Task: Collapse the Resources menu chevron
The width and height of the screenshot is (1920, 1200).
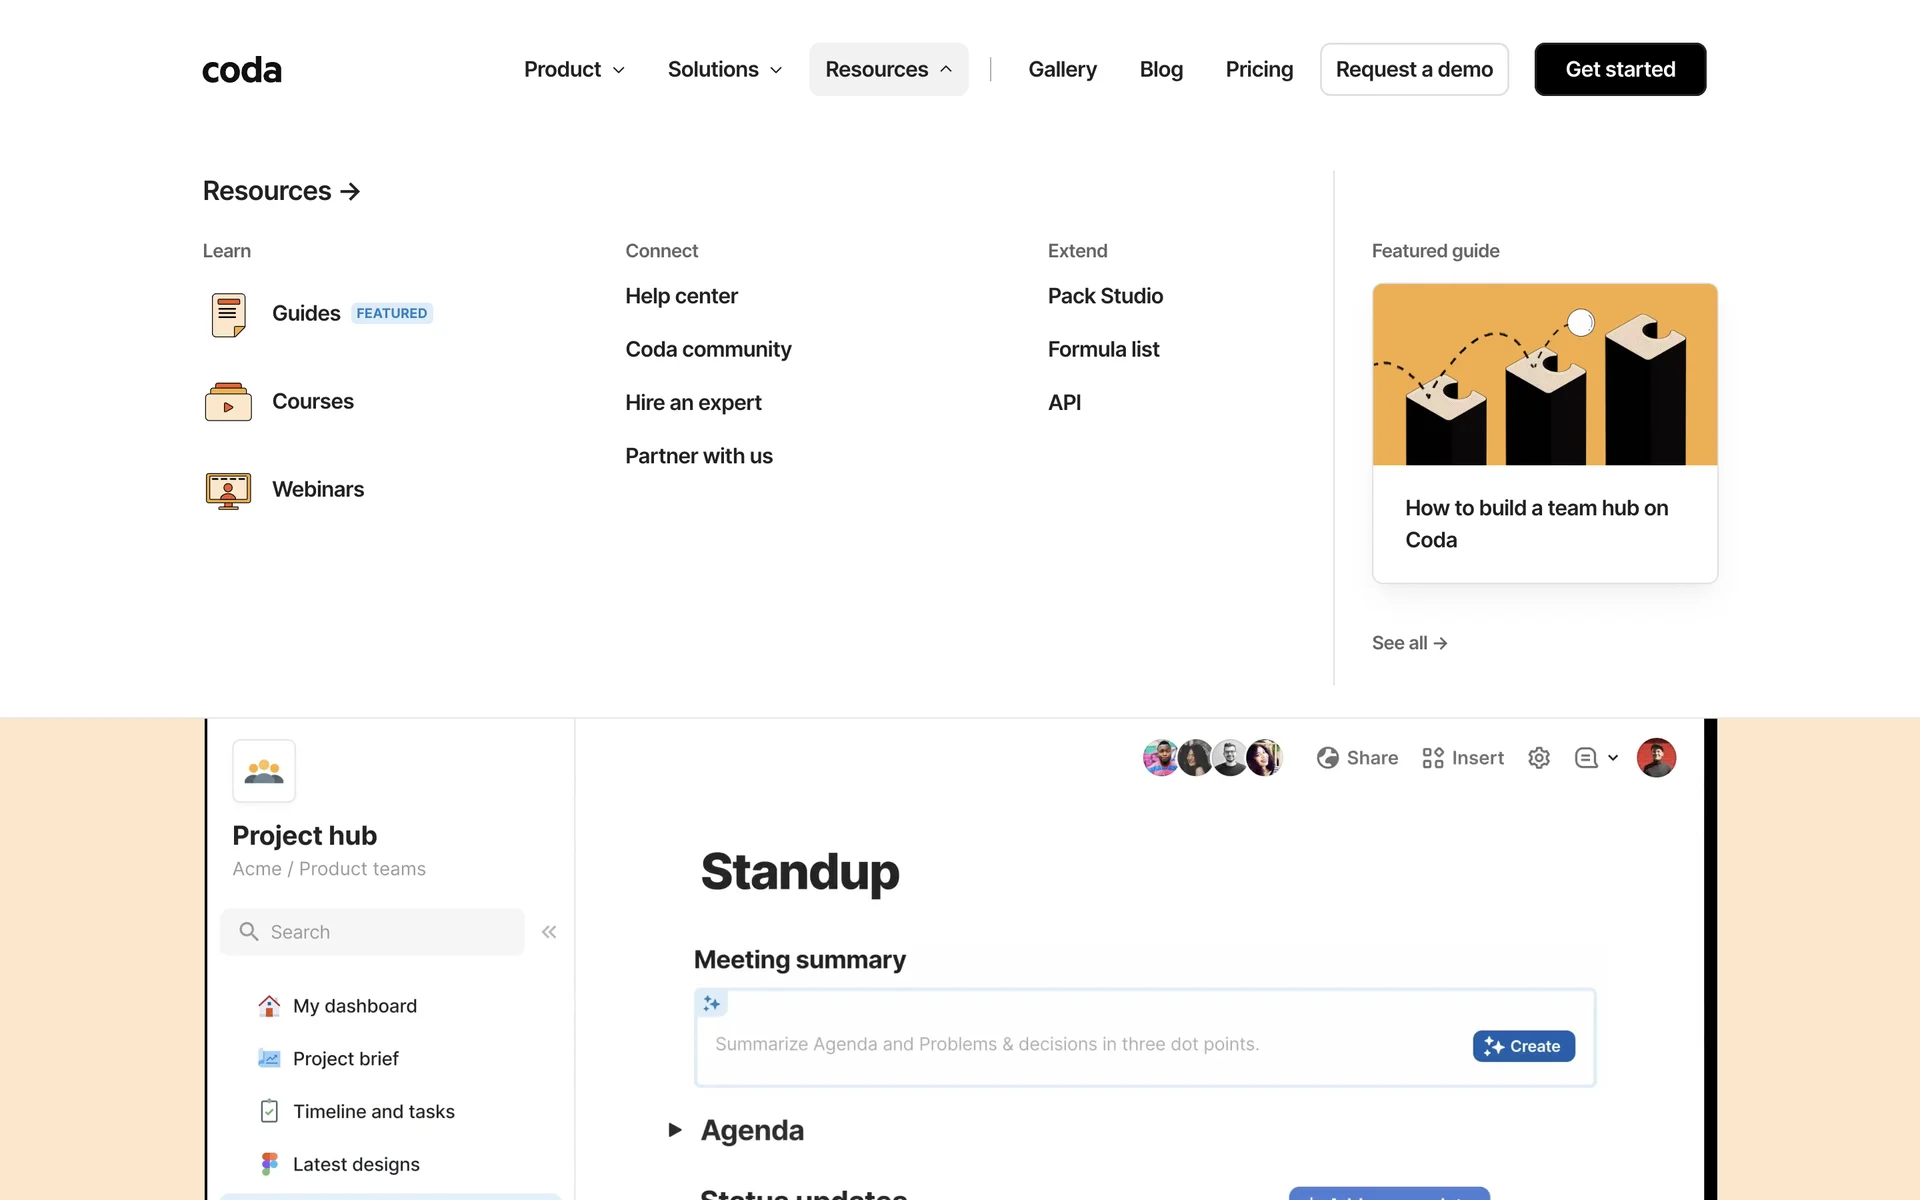Action: pyautogui.click(x=946, y=70)
